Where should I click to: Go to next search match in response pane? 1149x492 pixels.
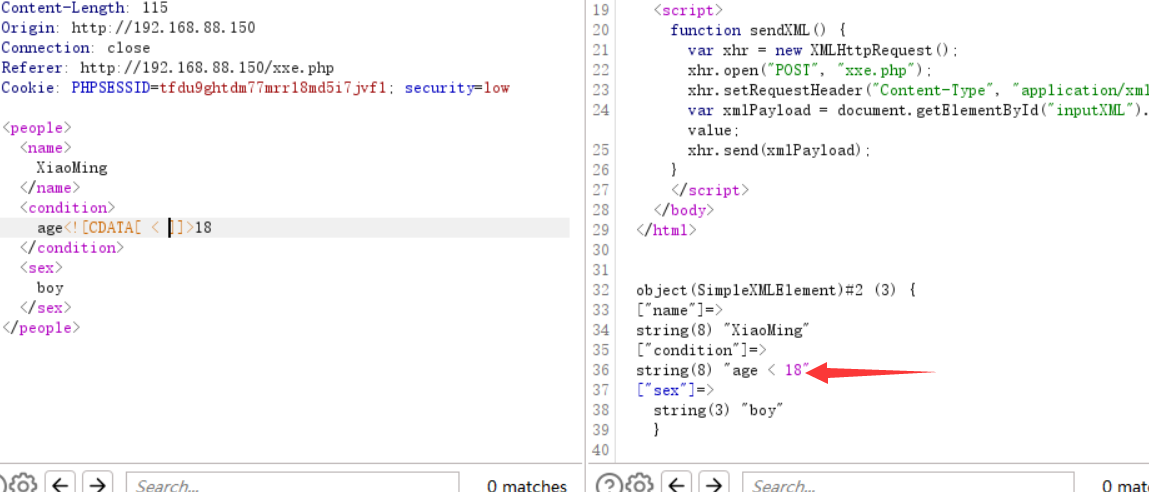coord(713,484)
